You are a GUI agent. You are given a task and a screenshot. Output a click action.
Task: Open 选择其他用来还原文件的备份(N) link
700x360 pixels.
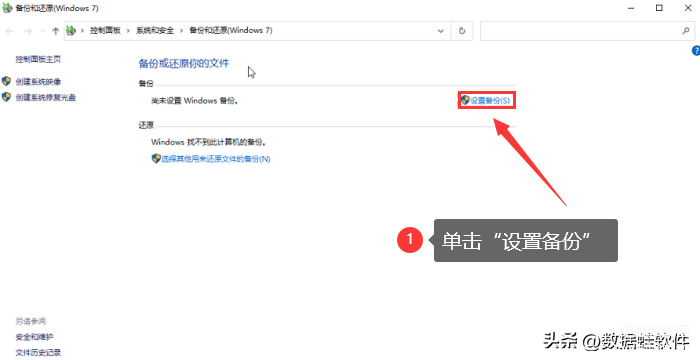coord(216,159)
